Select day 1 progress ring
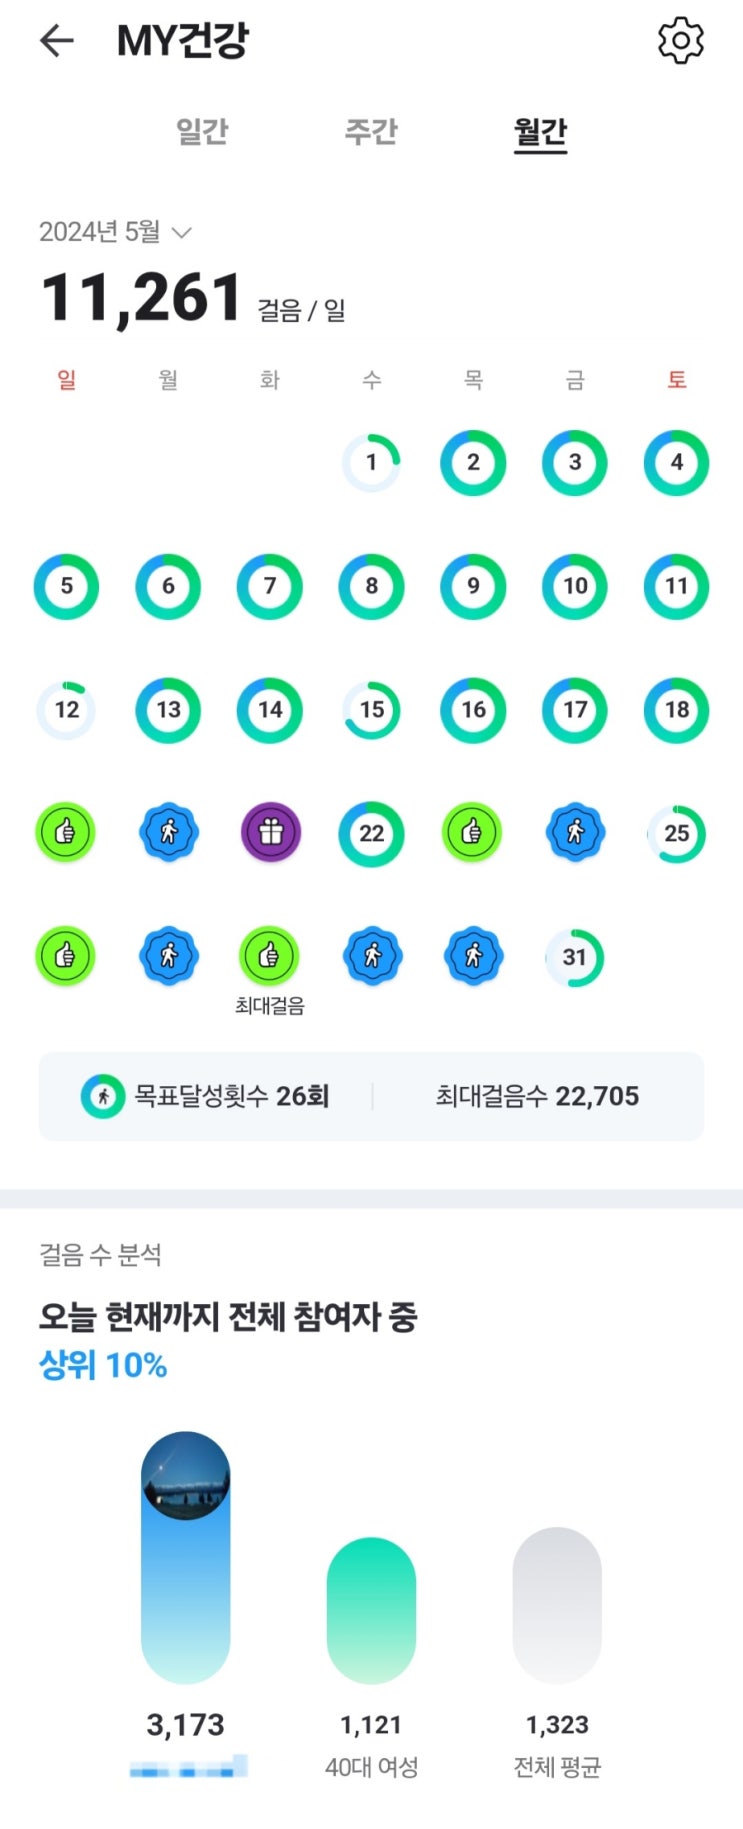This screenshot has width=743, height=1829. [x=371, y=463]
